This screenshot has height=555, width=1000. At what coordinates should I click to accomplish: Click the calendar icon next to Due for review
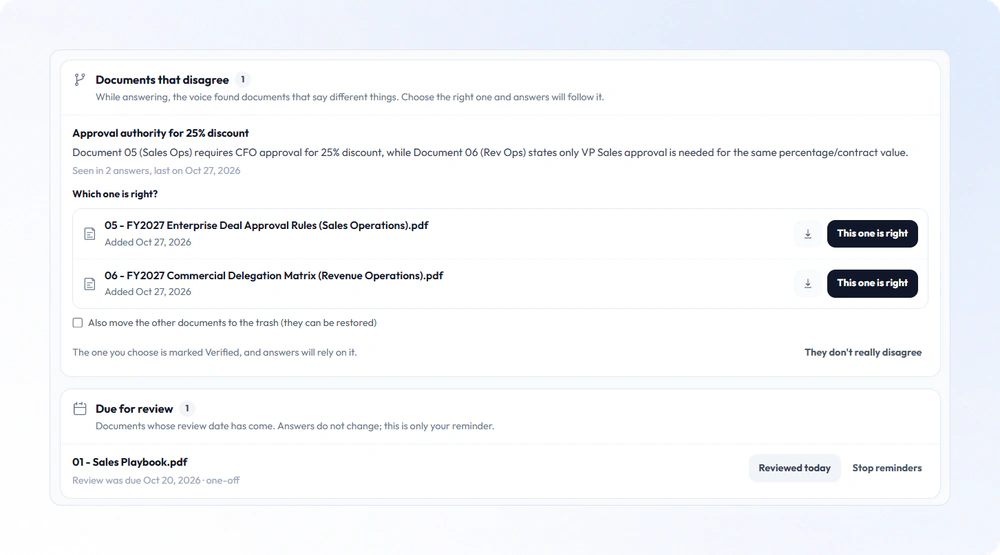pyautogui.click(x=80, y=409)
